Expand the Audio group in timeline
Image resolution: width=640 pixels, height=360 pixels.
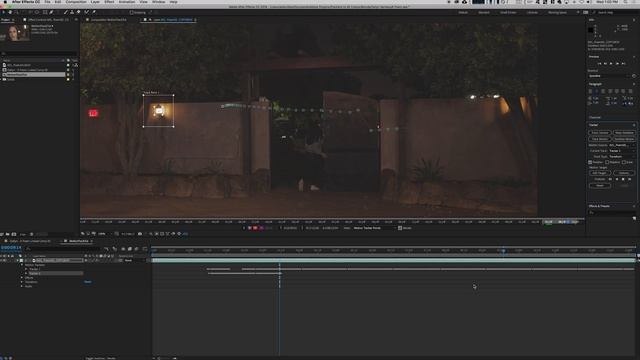point(22,286)
